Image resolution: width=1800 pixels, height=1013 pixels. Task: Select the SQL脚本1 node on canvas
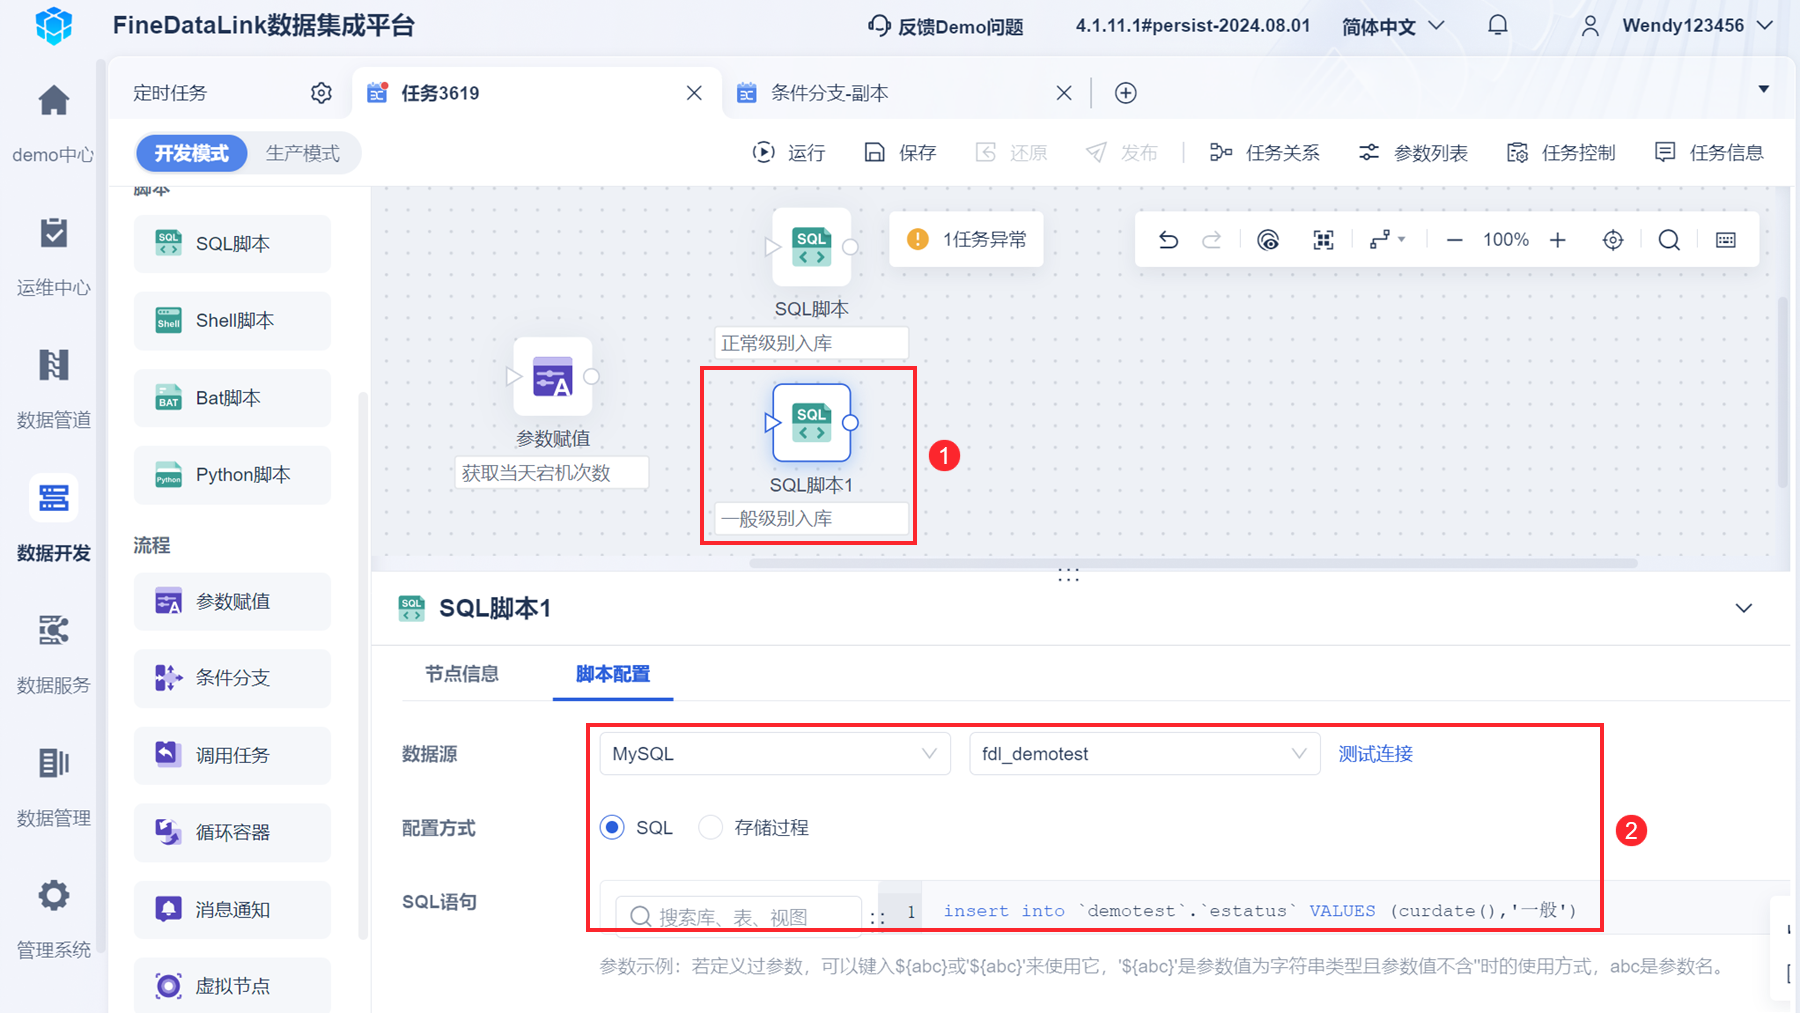[x=811, y=423]
